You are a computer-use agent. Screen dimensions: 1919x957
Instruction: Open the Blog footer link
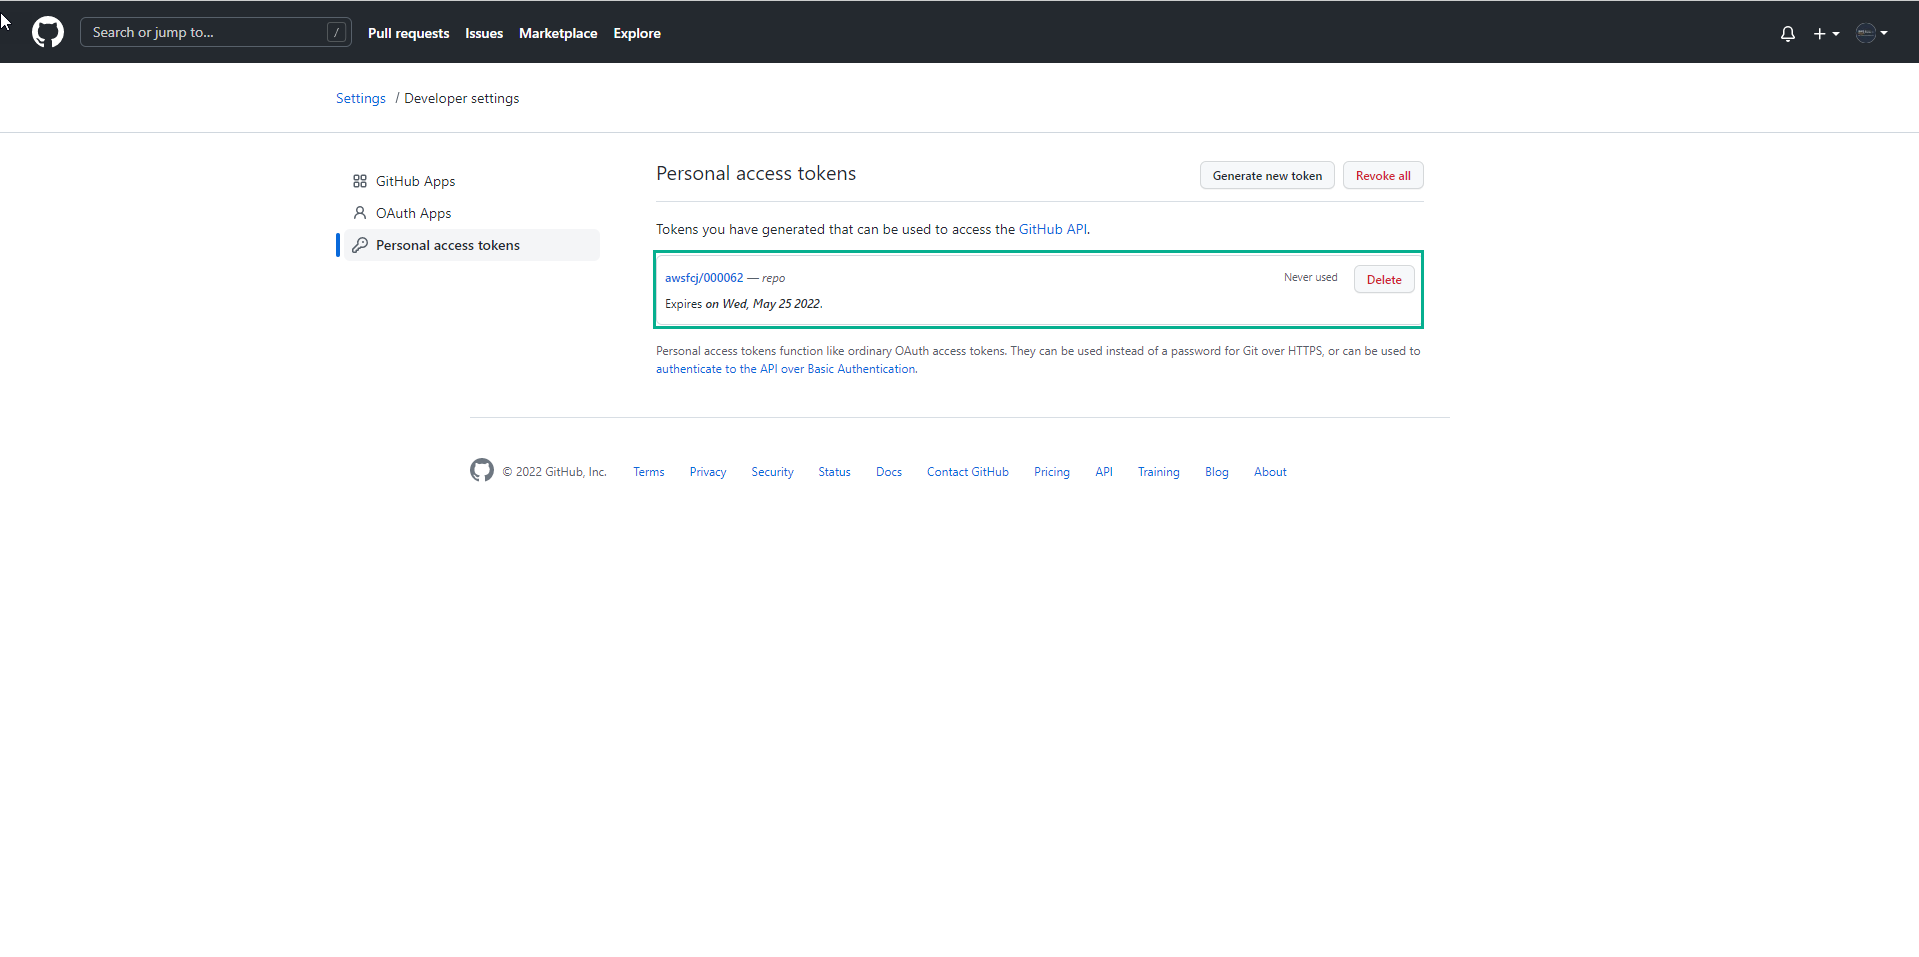1217,472
